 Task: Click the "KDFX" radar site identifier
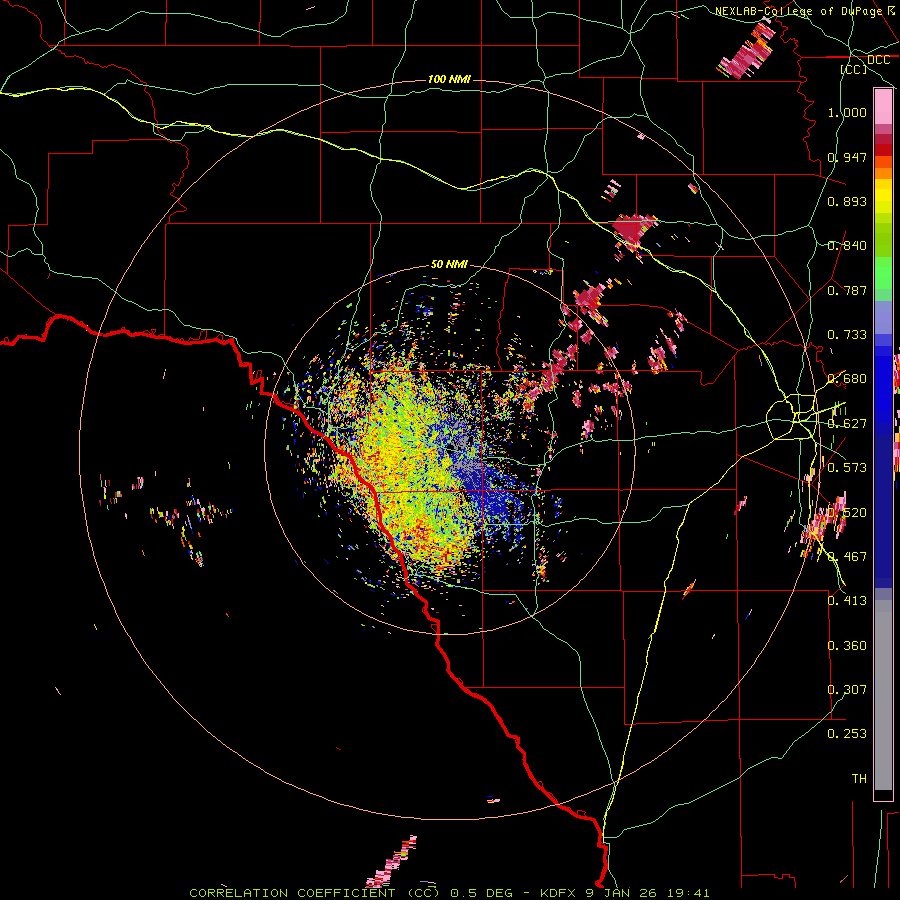(x=560, y=893)
